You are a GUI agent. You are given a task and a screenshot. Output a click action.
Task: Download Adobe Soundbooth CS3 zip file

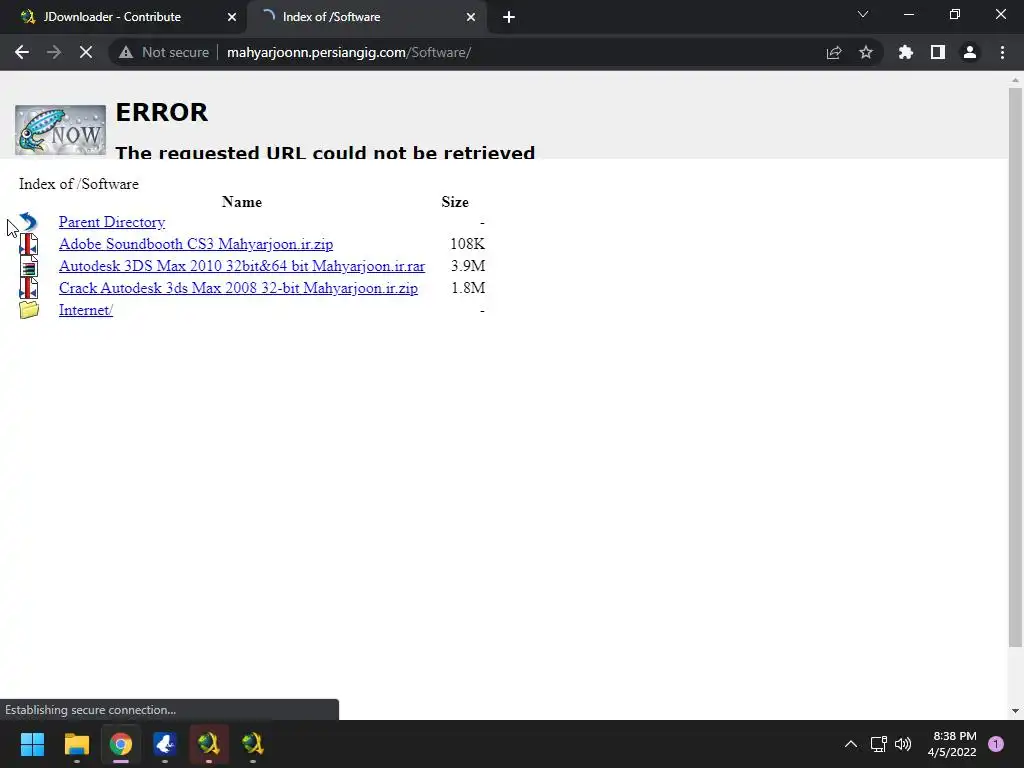pyautogui.click(x=196, y=244)
